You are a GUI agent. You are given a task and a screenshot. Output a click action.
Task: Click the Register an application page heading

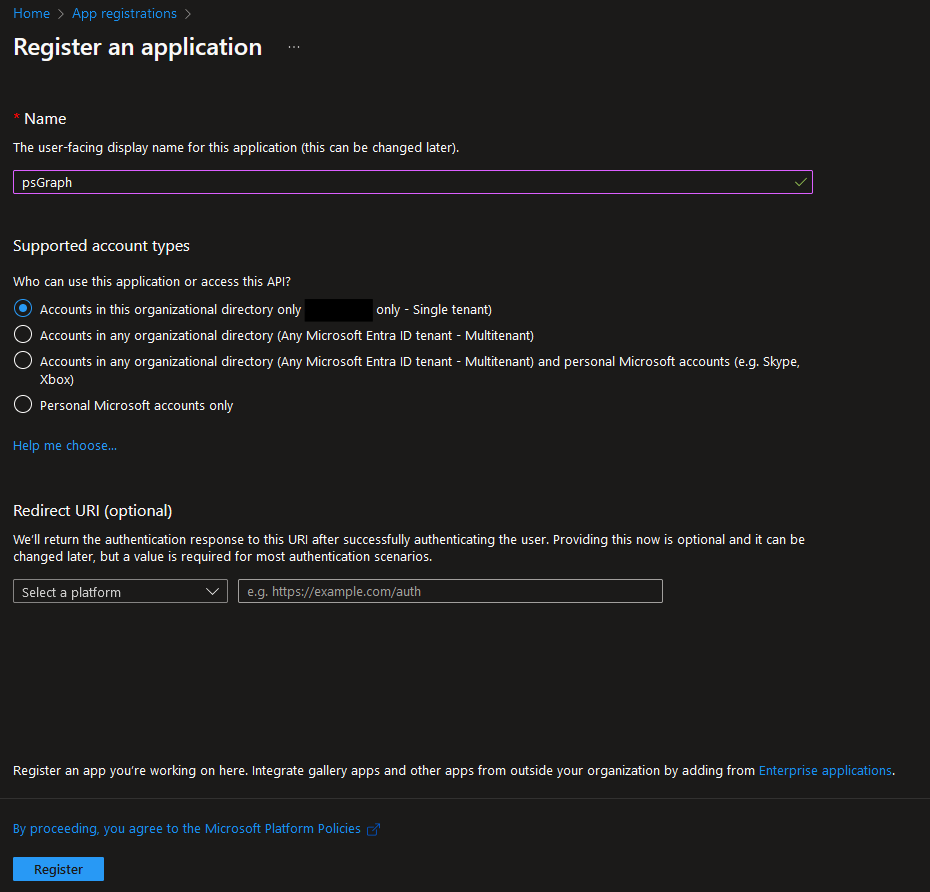tap(137, 46)
